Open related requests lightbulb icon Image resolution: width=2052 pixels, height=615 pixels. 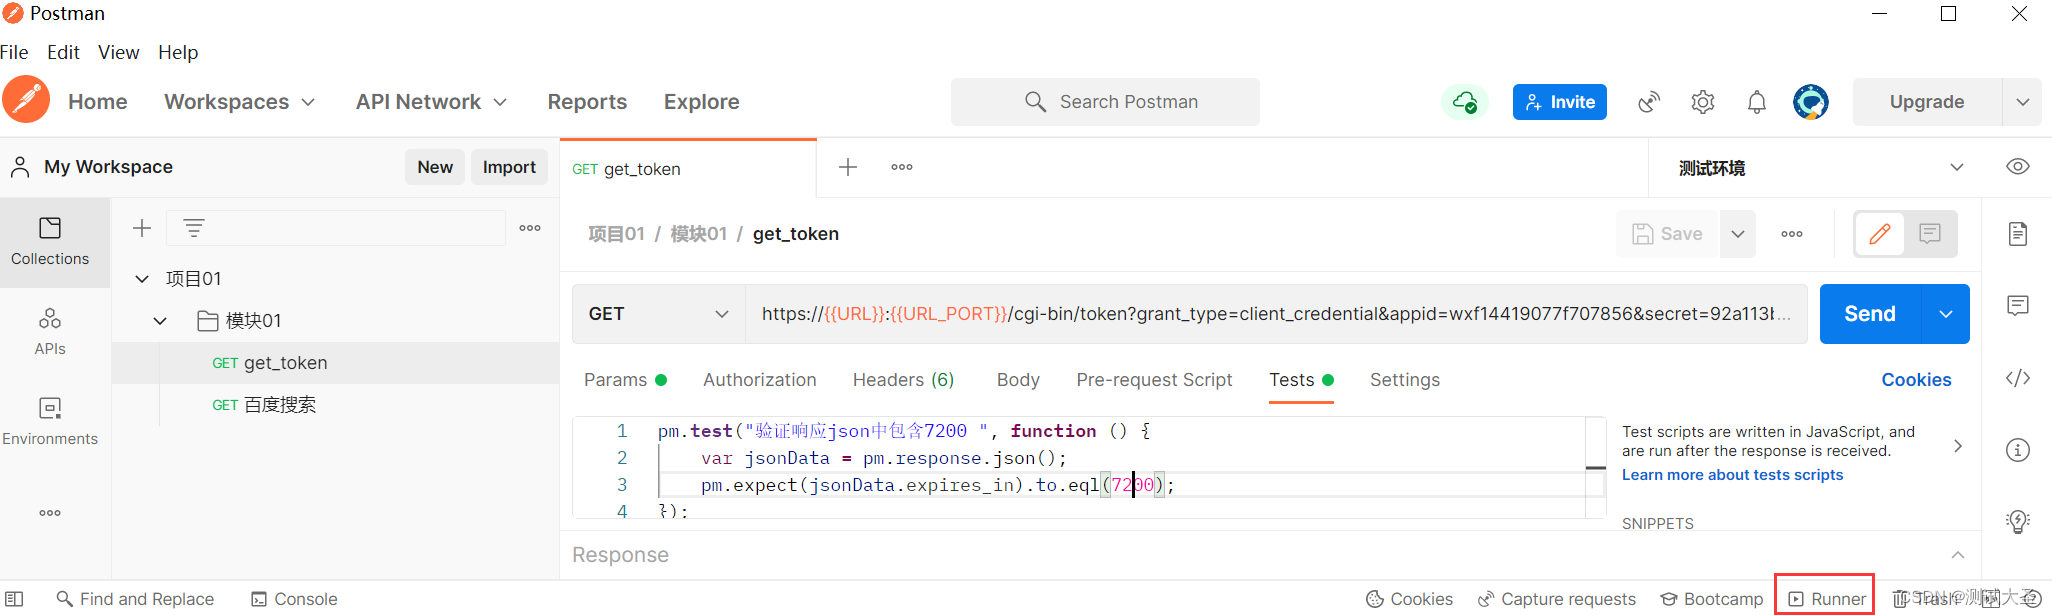[2018, 522]
